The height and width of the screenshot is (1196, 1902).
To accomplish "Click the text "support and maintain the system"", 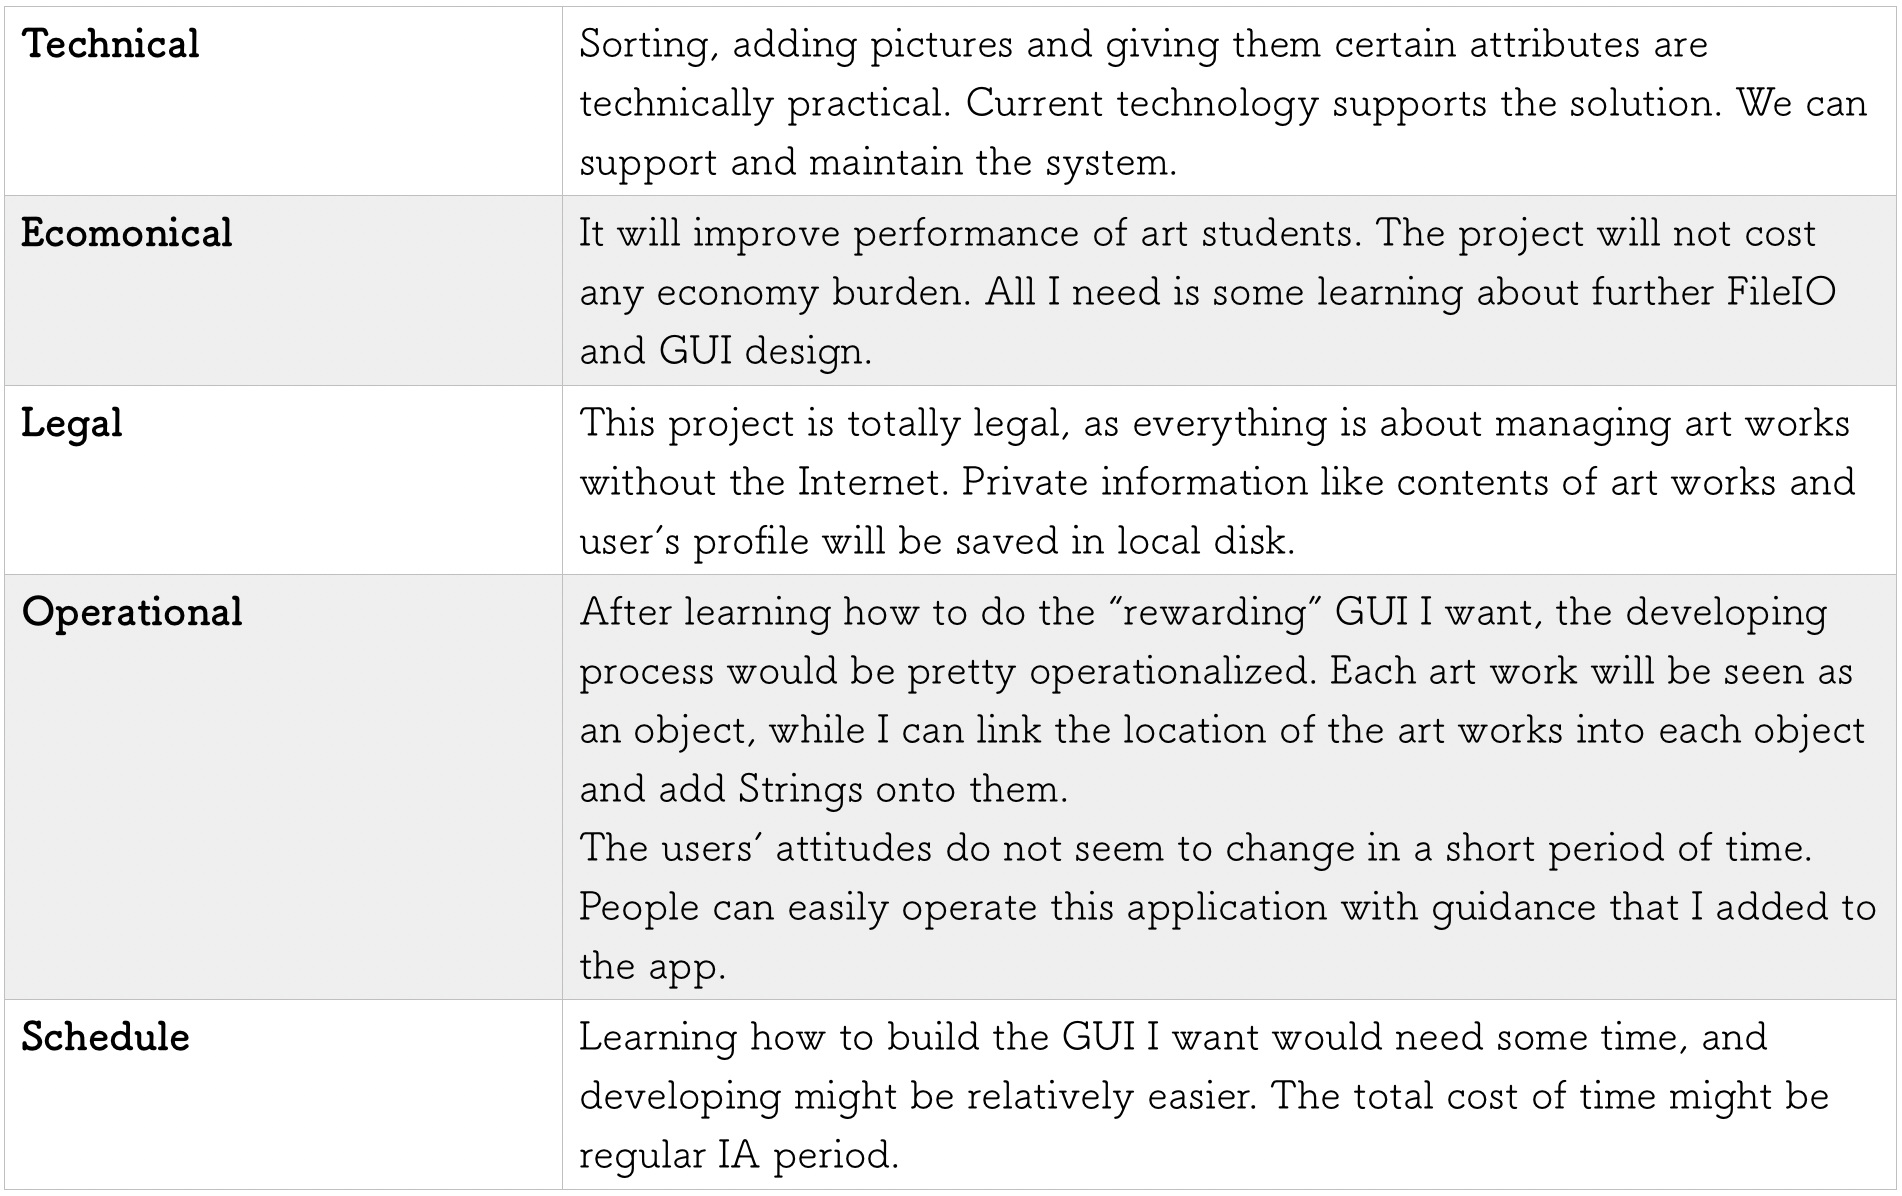I will tap(877, 162).
